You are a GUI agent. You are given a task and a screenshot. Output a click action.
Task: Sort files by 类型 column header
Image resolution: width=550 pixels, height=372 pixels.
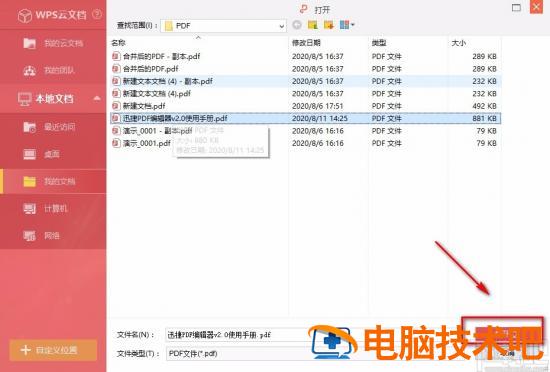379,43
